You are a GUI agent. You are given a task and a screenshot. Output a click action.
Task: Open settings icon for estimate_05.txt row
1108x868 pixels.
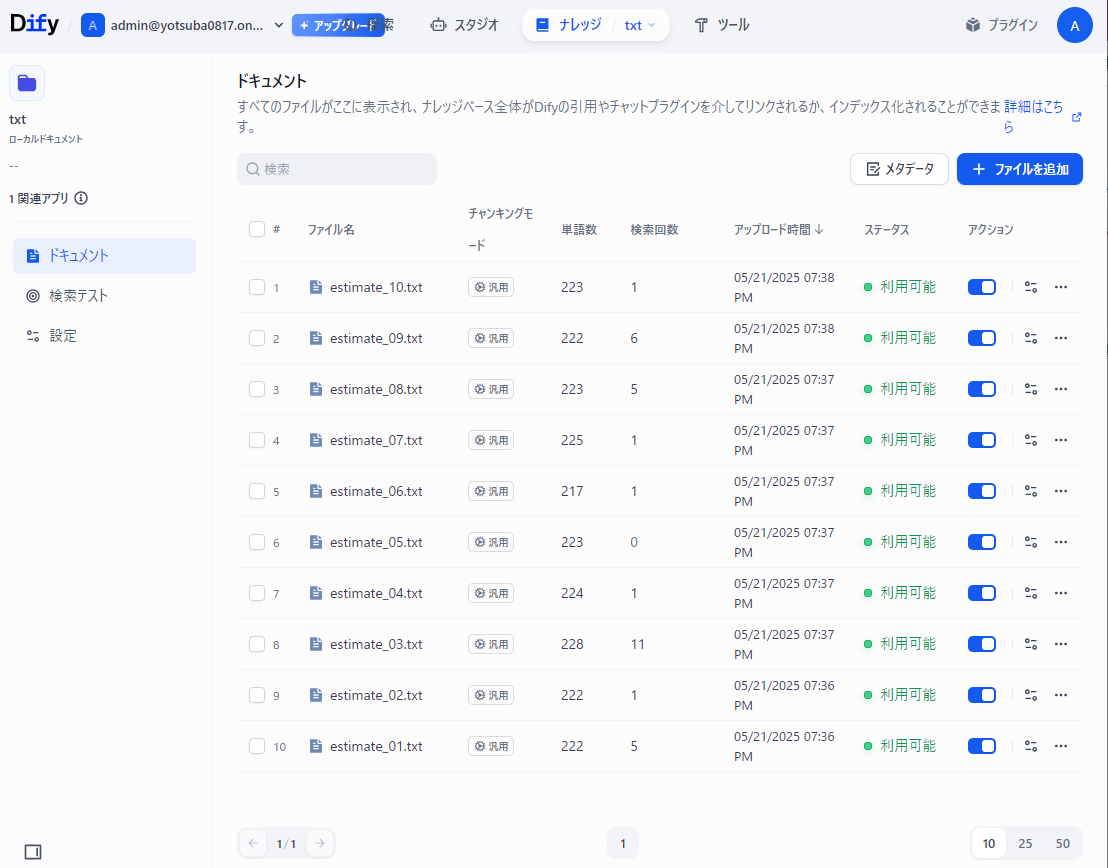(x=1031, y=542)
